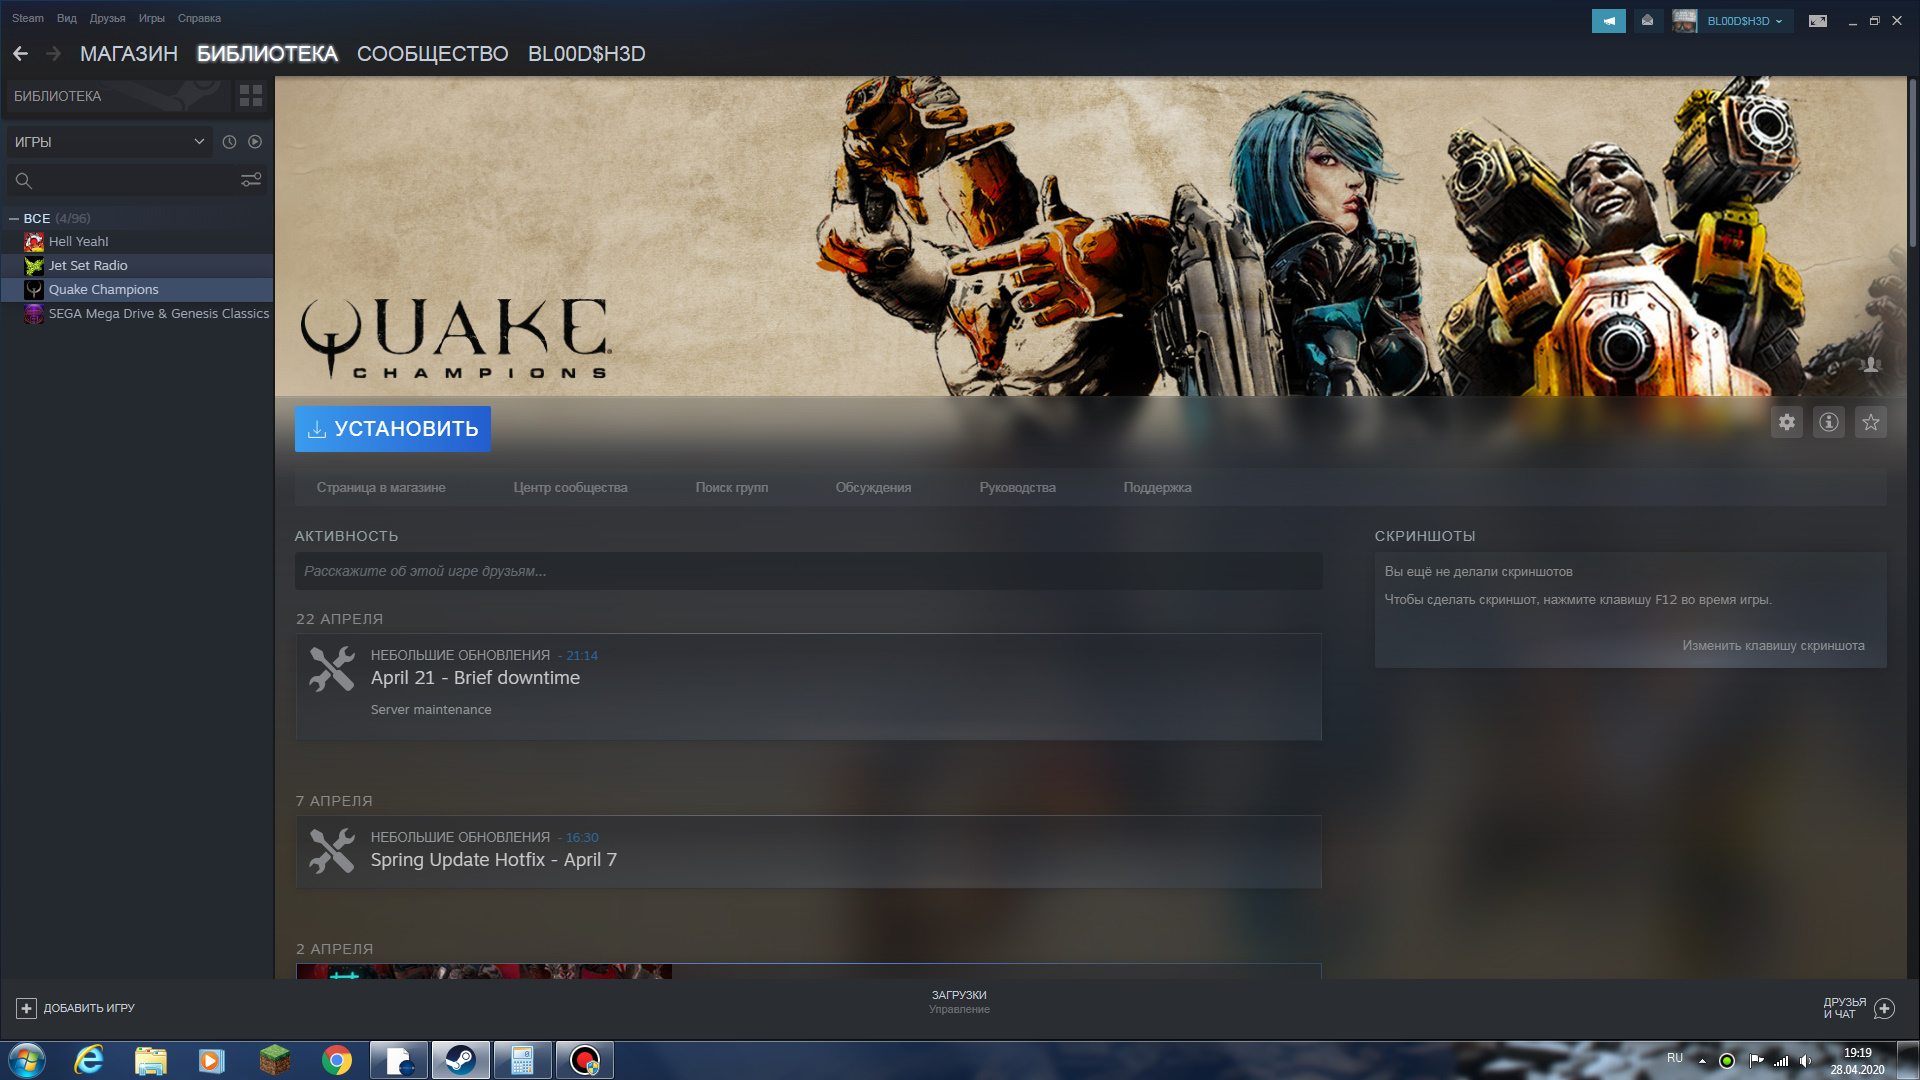
Task: Open Обсуждения link
Action: [873, 488]
